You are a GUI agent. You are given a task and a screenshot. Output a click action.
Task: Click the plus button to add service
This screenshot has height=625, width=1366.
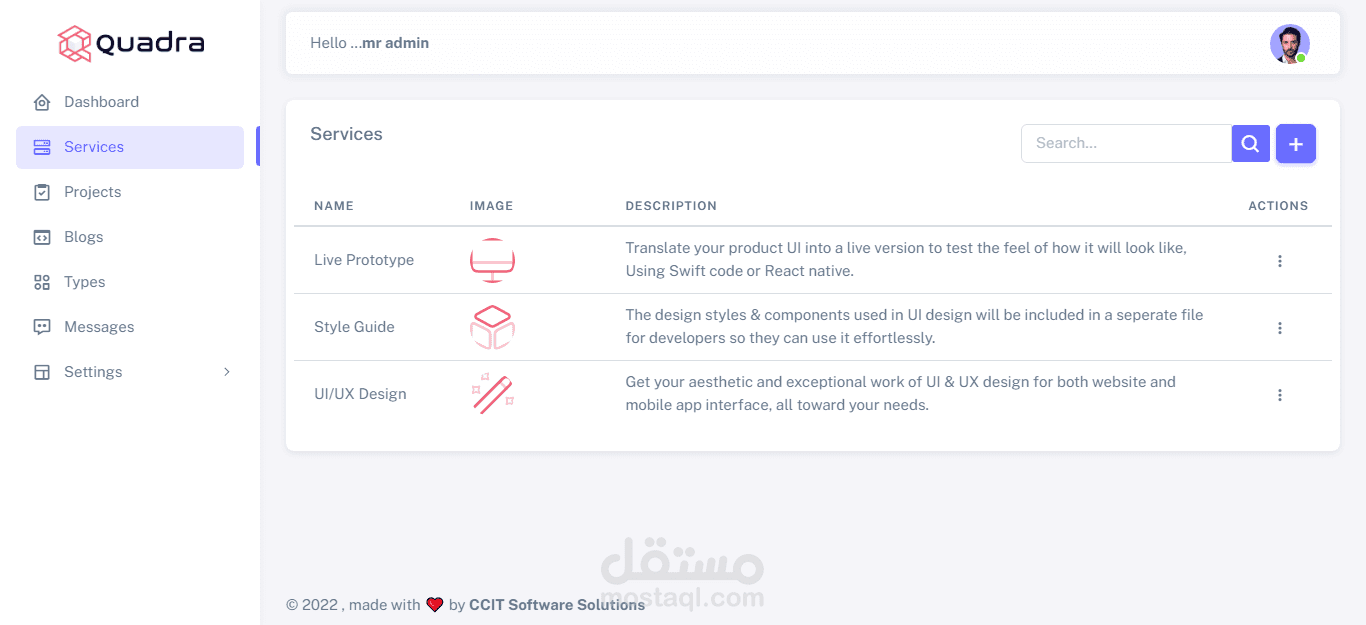(1296, 144)
